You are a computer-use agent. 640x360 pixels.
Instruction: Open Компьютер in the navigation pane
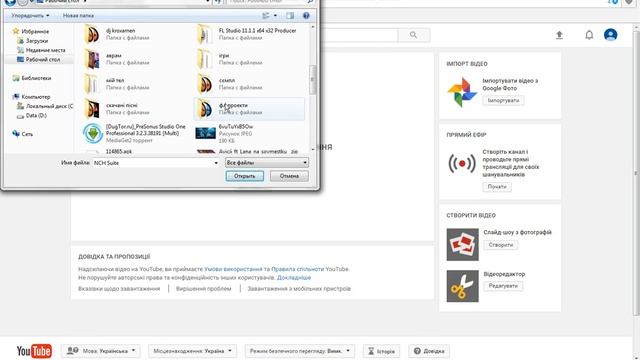click(36, 97)
